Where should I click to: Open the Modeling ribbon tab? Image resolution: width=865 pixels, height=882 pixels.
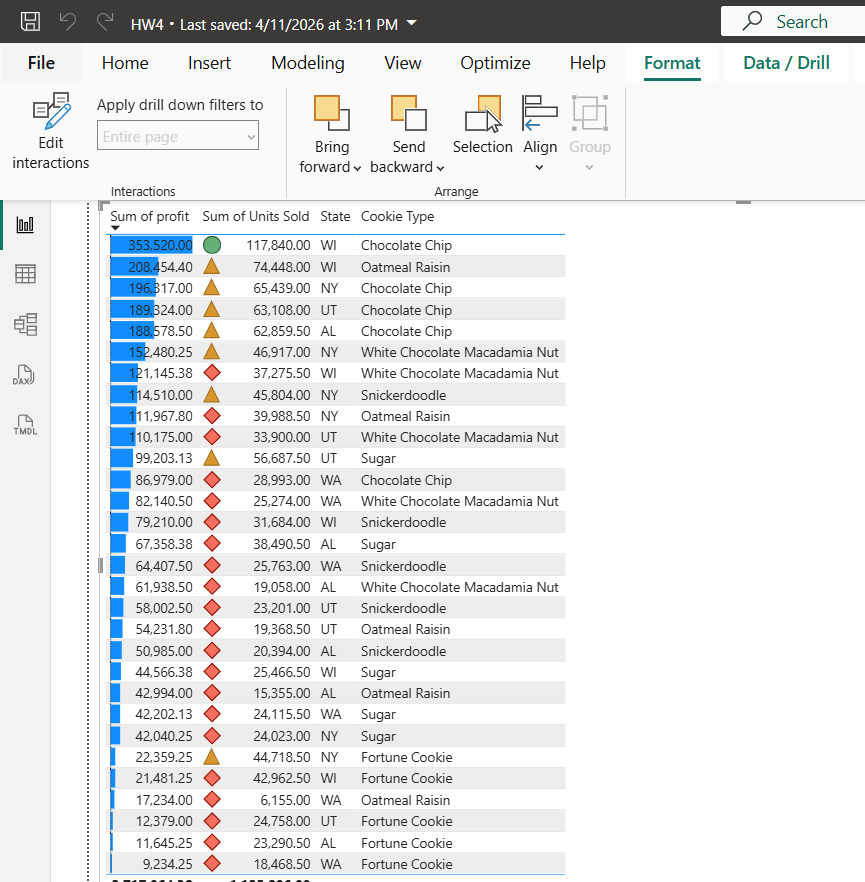point(308,62)
